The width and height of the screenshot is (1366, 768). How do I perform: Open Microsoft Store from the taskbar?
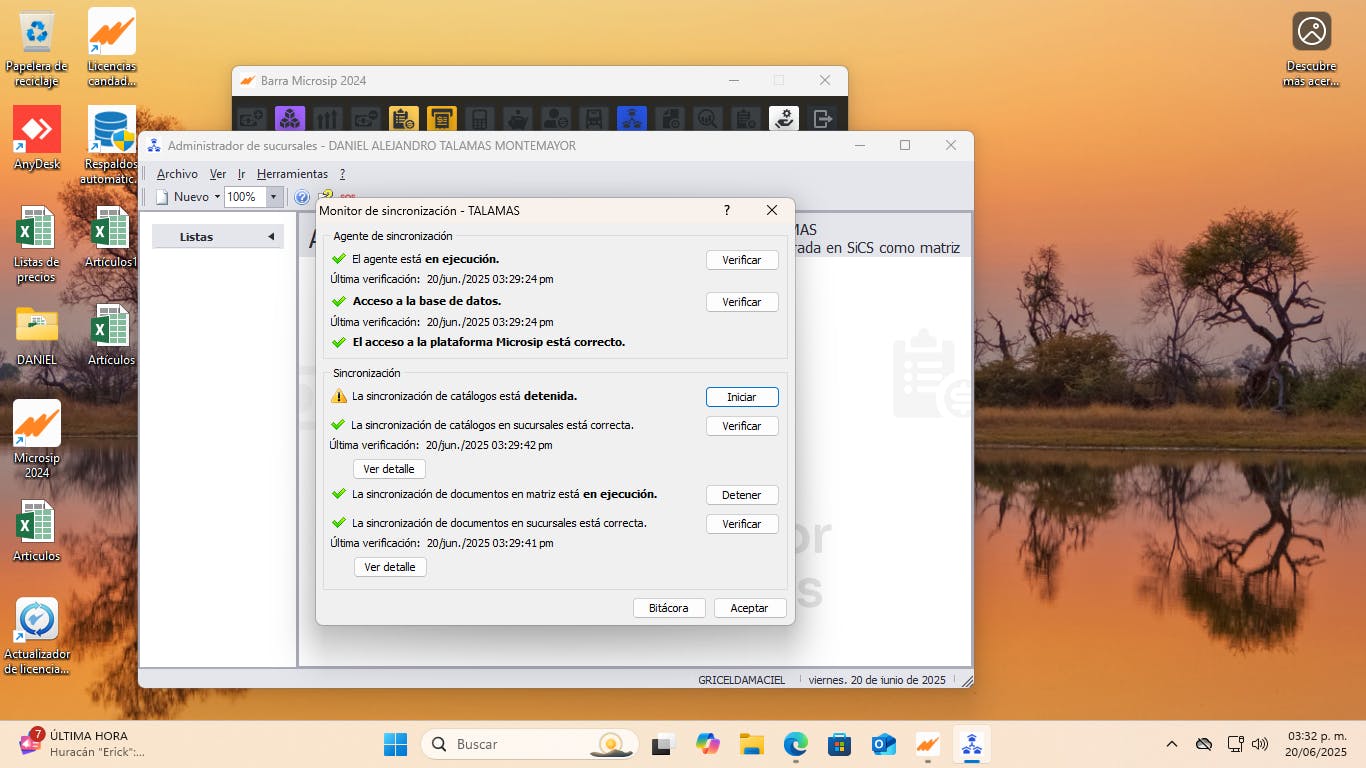pyautogui.click(x=840, y=744)
